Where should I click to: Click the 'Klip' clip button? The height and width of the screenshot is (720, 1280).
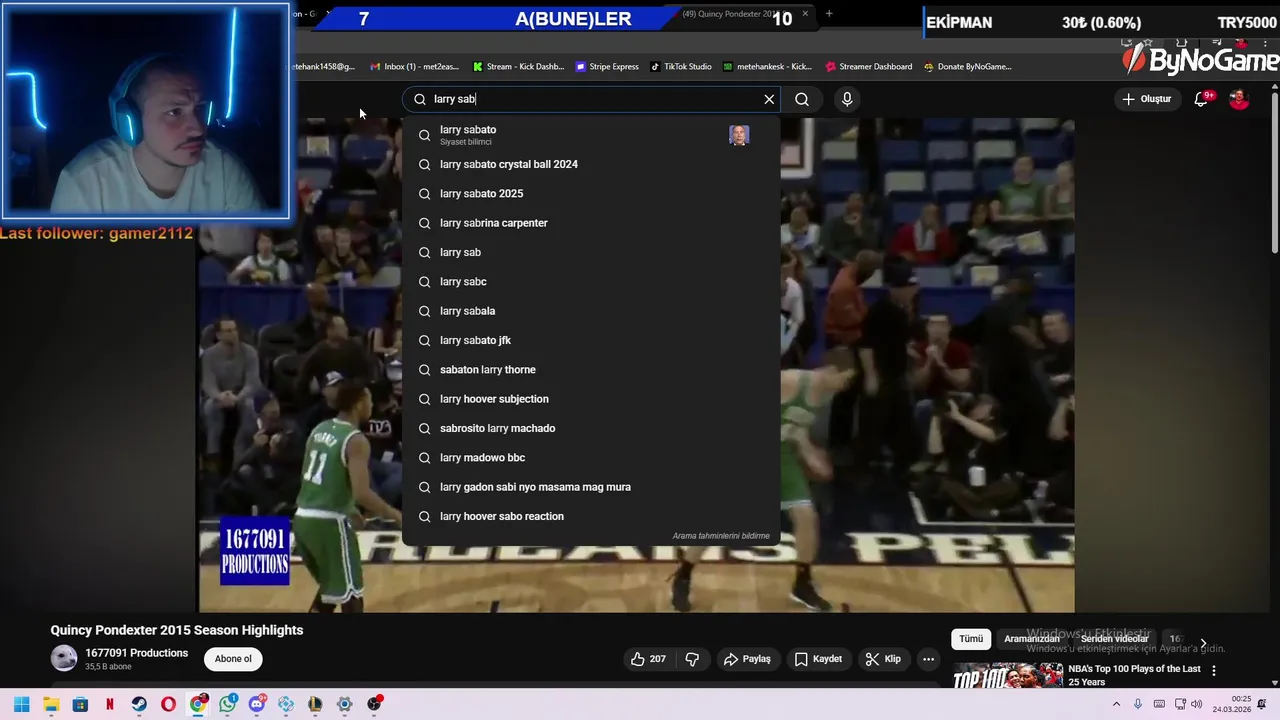tap(883, 659)
